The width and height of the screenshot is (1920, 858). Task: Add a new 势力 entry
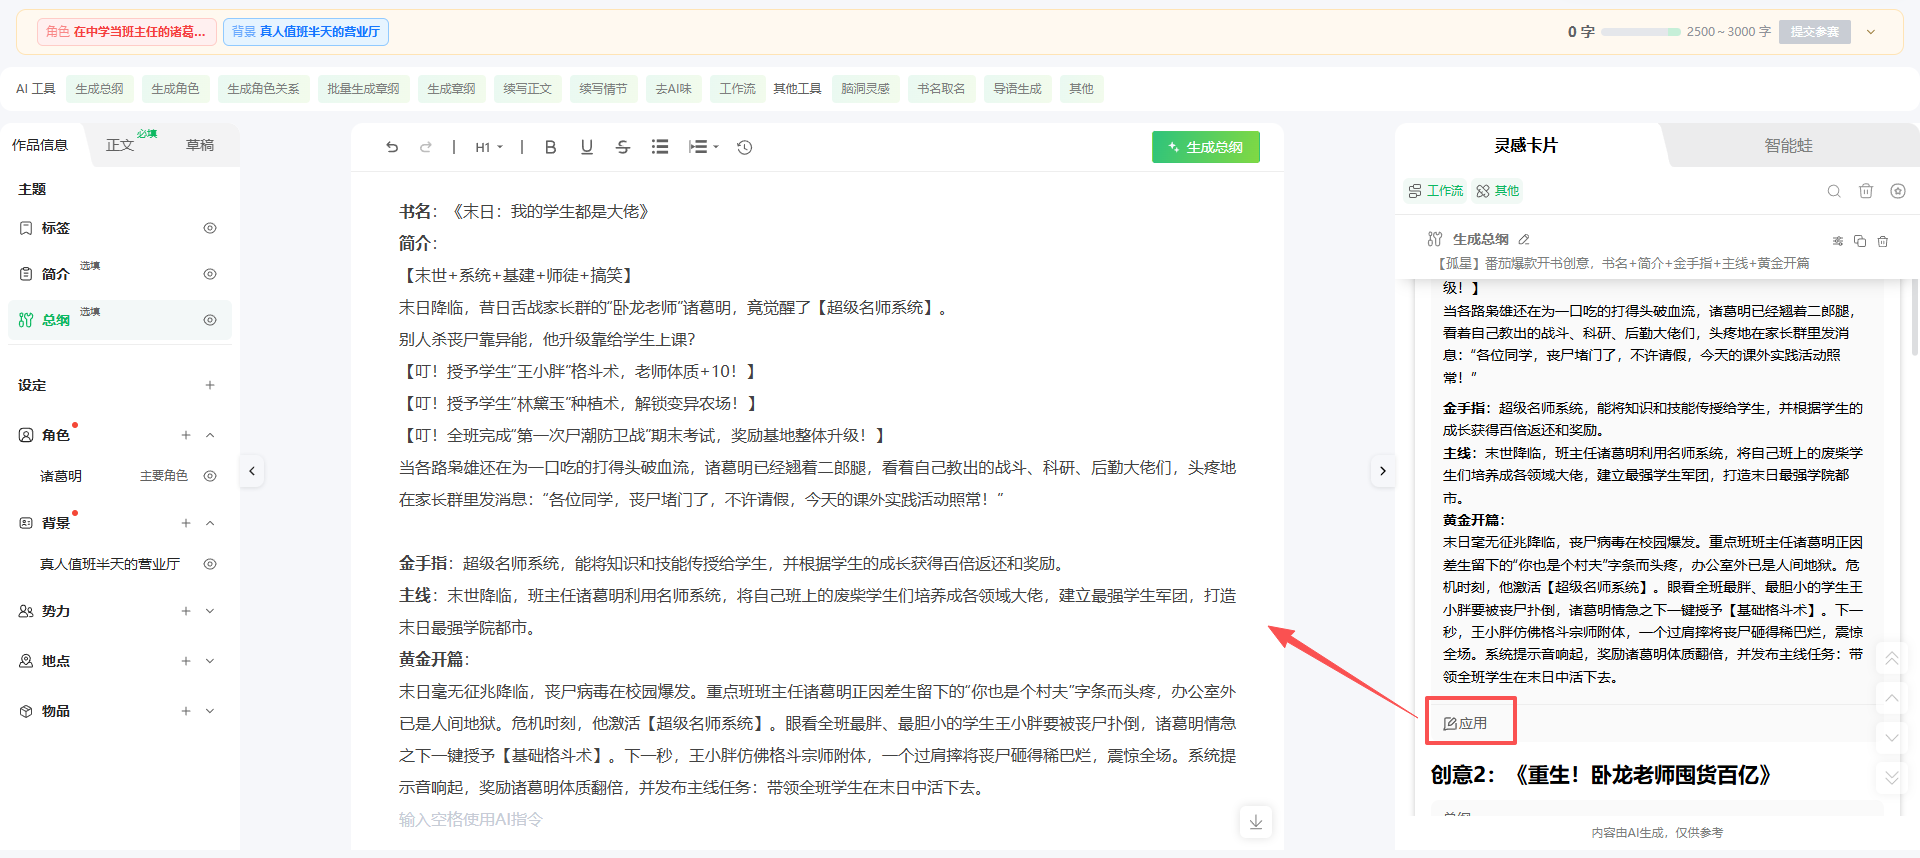coord(186,611)
